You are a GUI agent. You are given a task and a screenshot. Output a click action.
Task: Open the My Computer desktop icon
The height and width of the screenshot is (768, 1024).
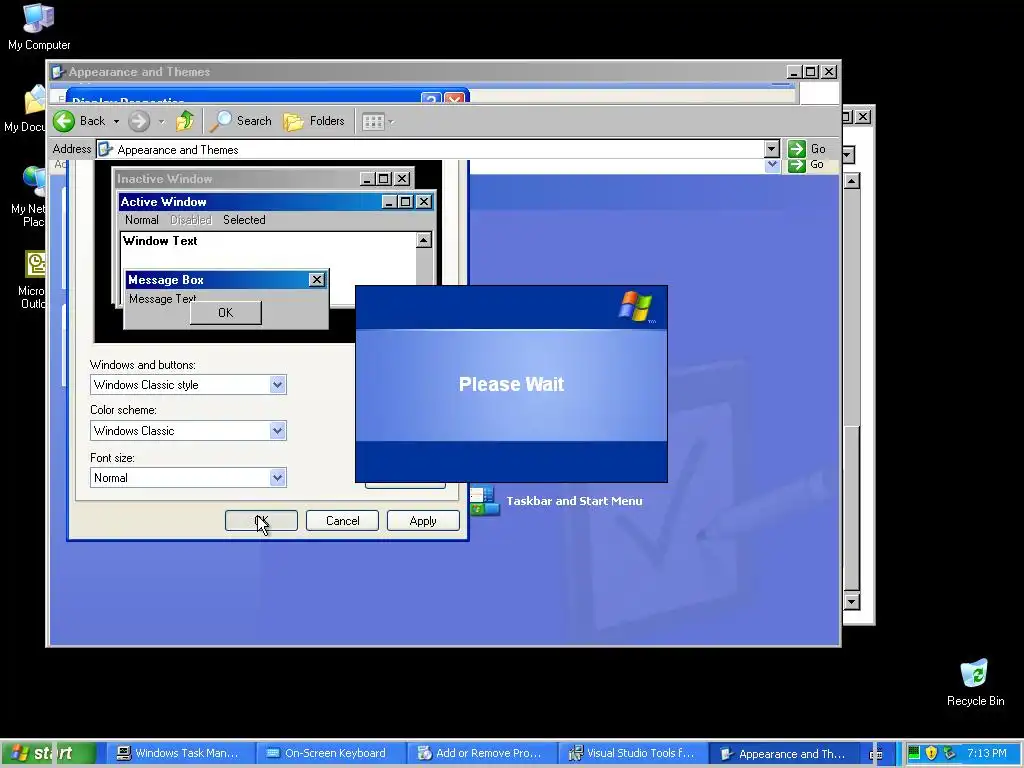tap(39, 27)
